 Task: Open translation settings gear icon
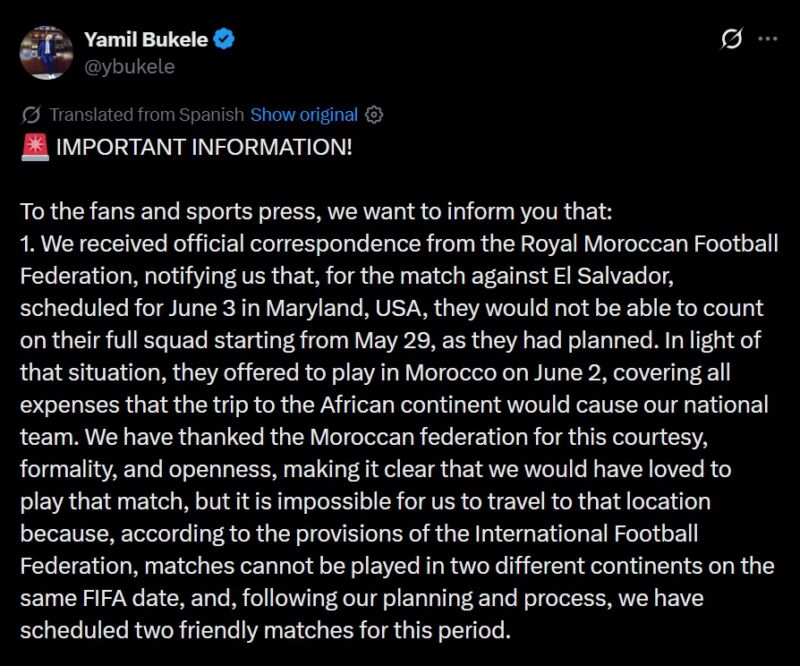(374, 115)
